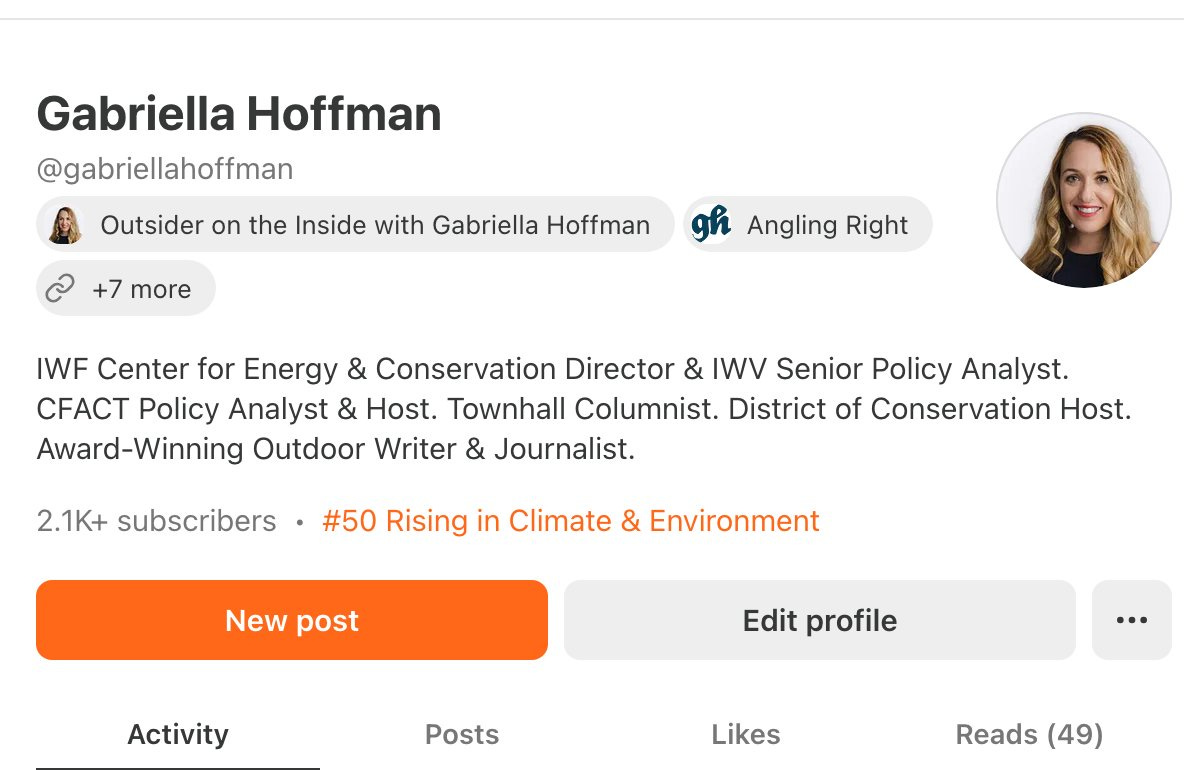Click the Gabriella Hoffman name heading
The height and width of the screenshot is (770, 1184).
click(239, 114)
